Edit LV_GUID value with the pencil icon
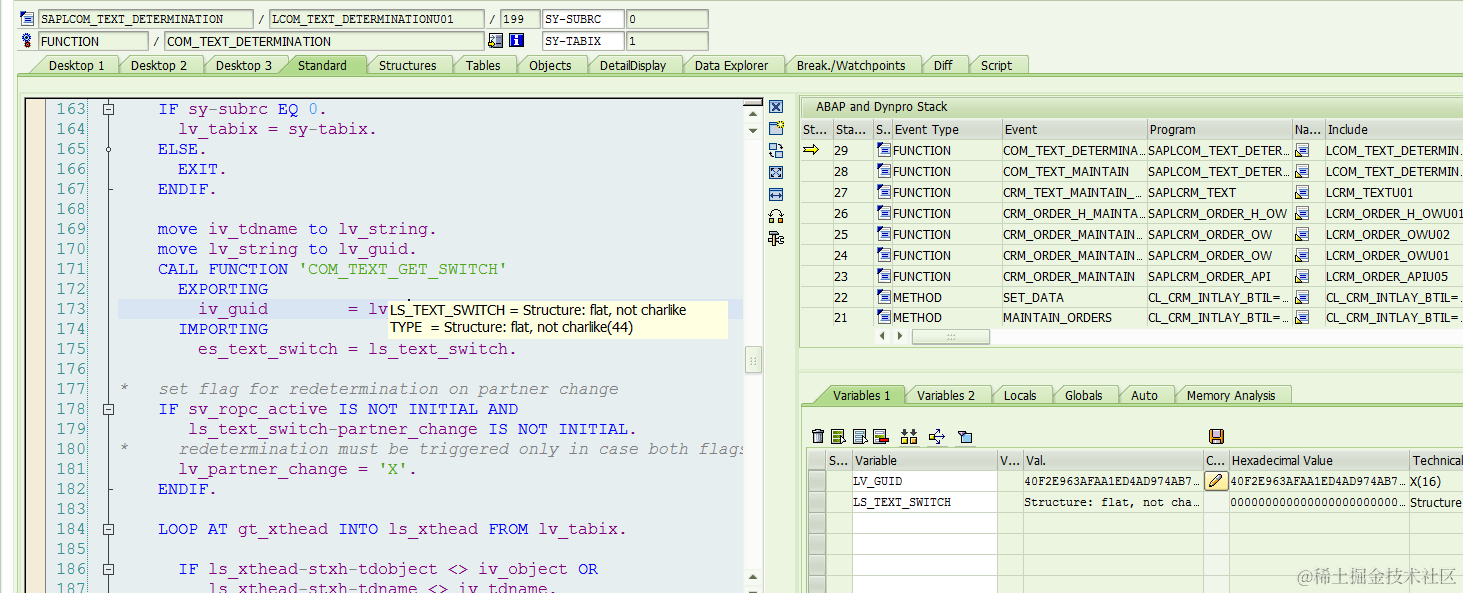This screenshot has width=1463, height=593. coord(1216,481)
